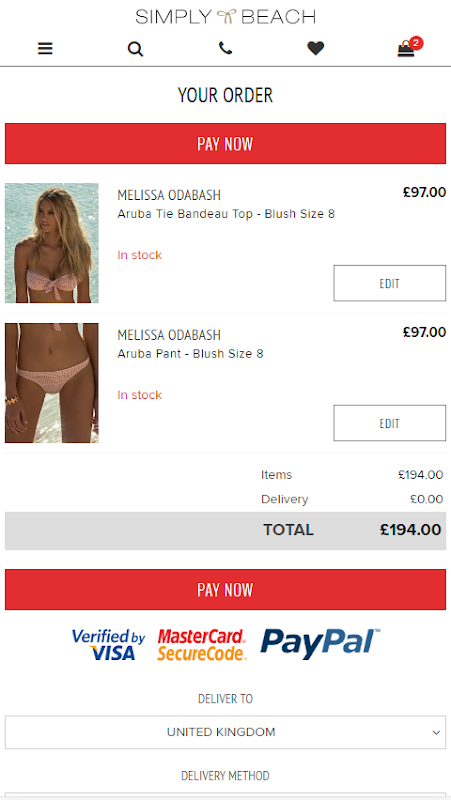Click the United Kingdom dropdown chevron
The height and width of the screenshot is (800, 451).
436,733
